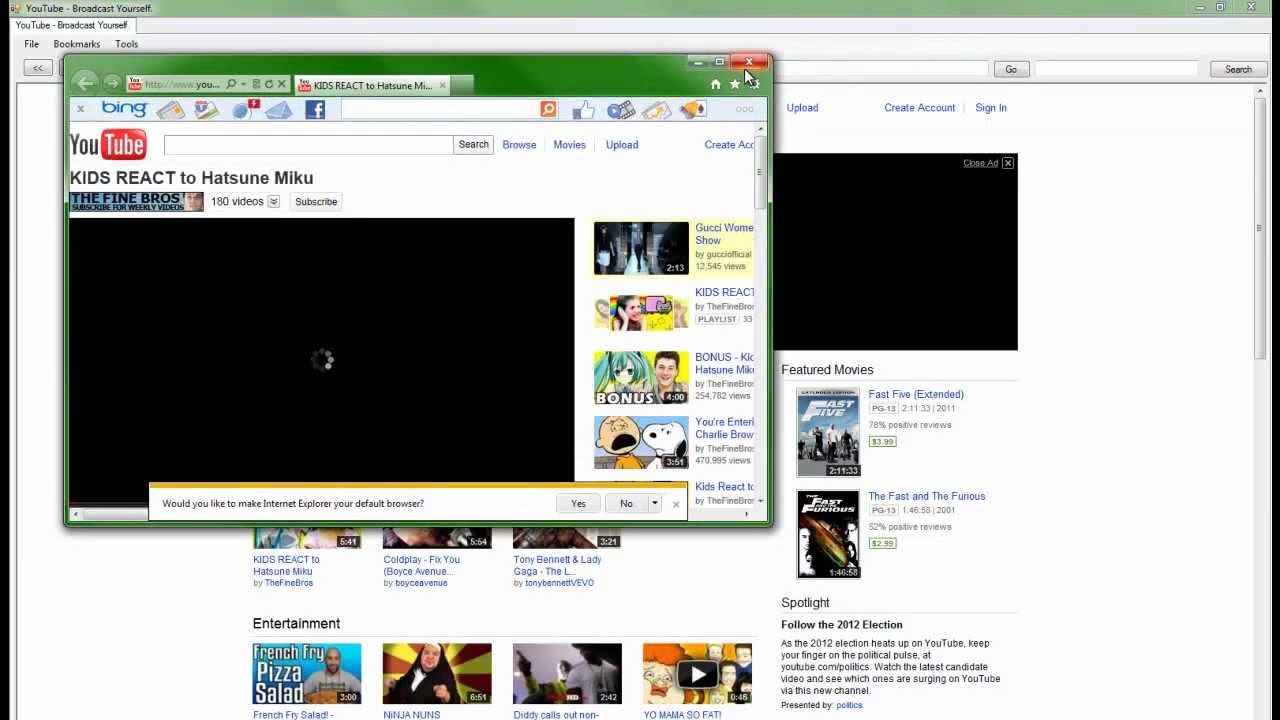Click Close Ad x box on the advertisement

1008,163
